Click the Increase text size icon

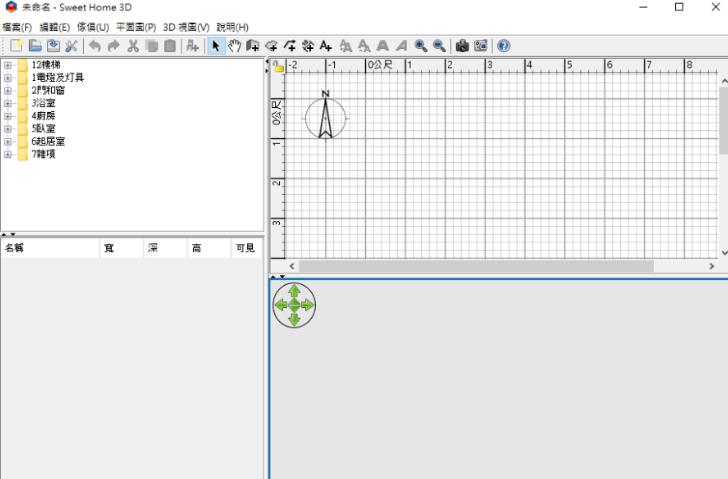345,45
